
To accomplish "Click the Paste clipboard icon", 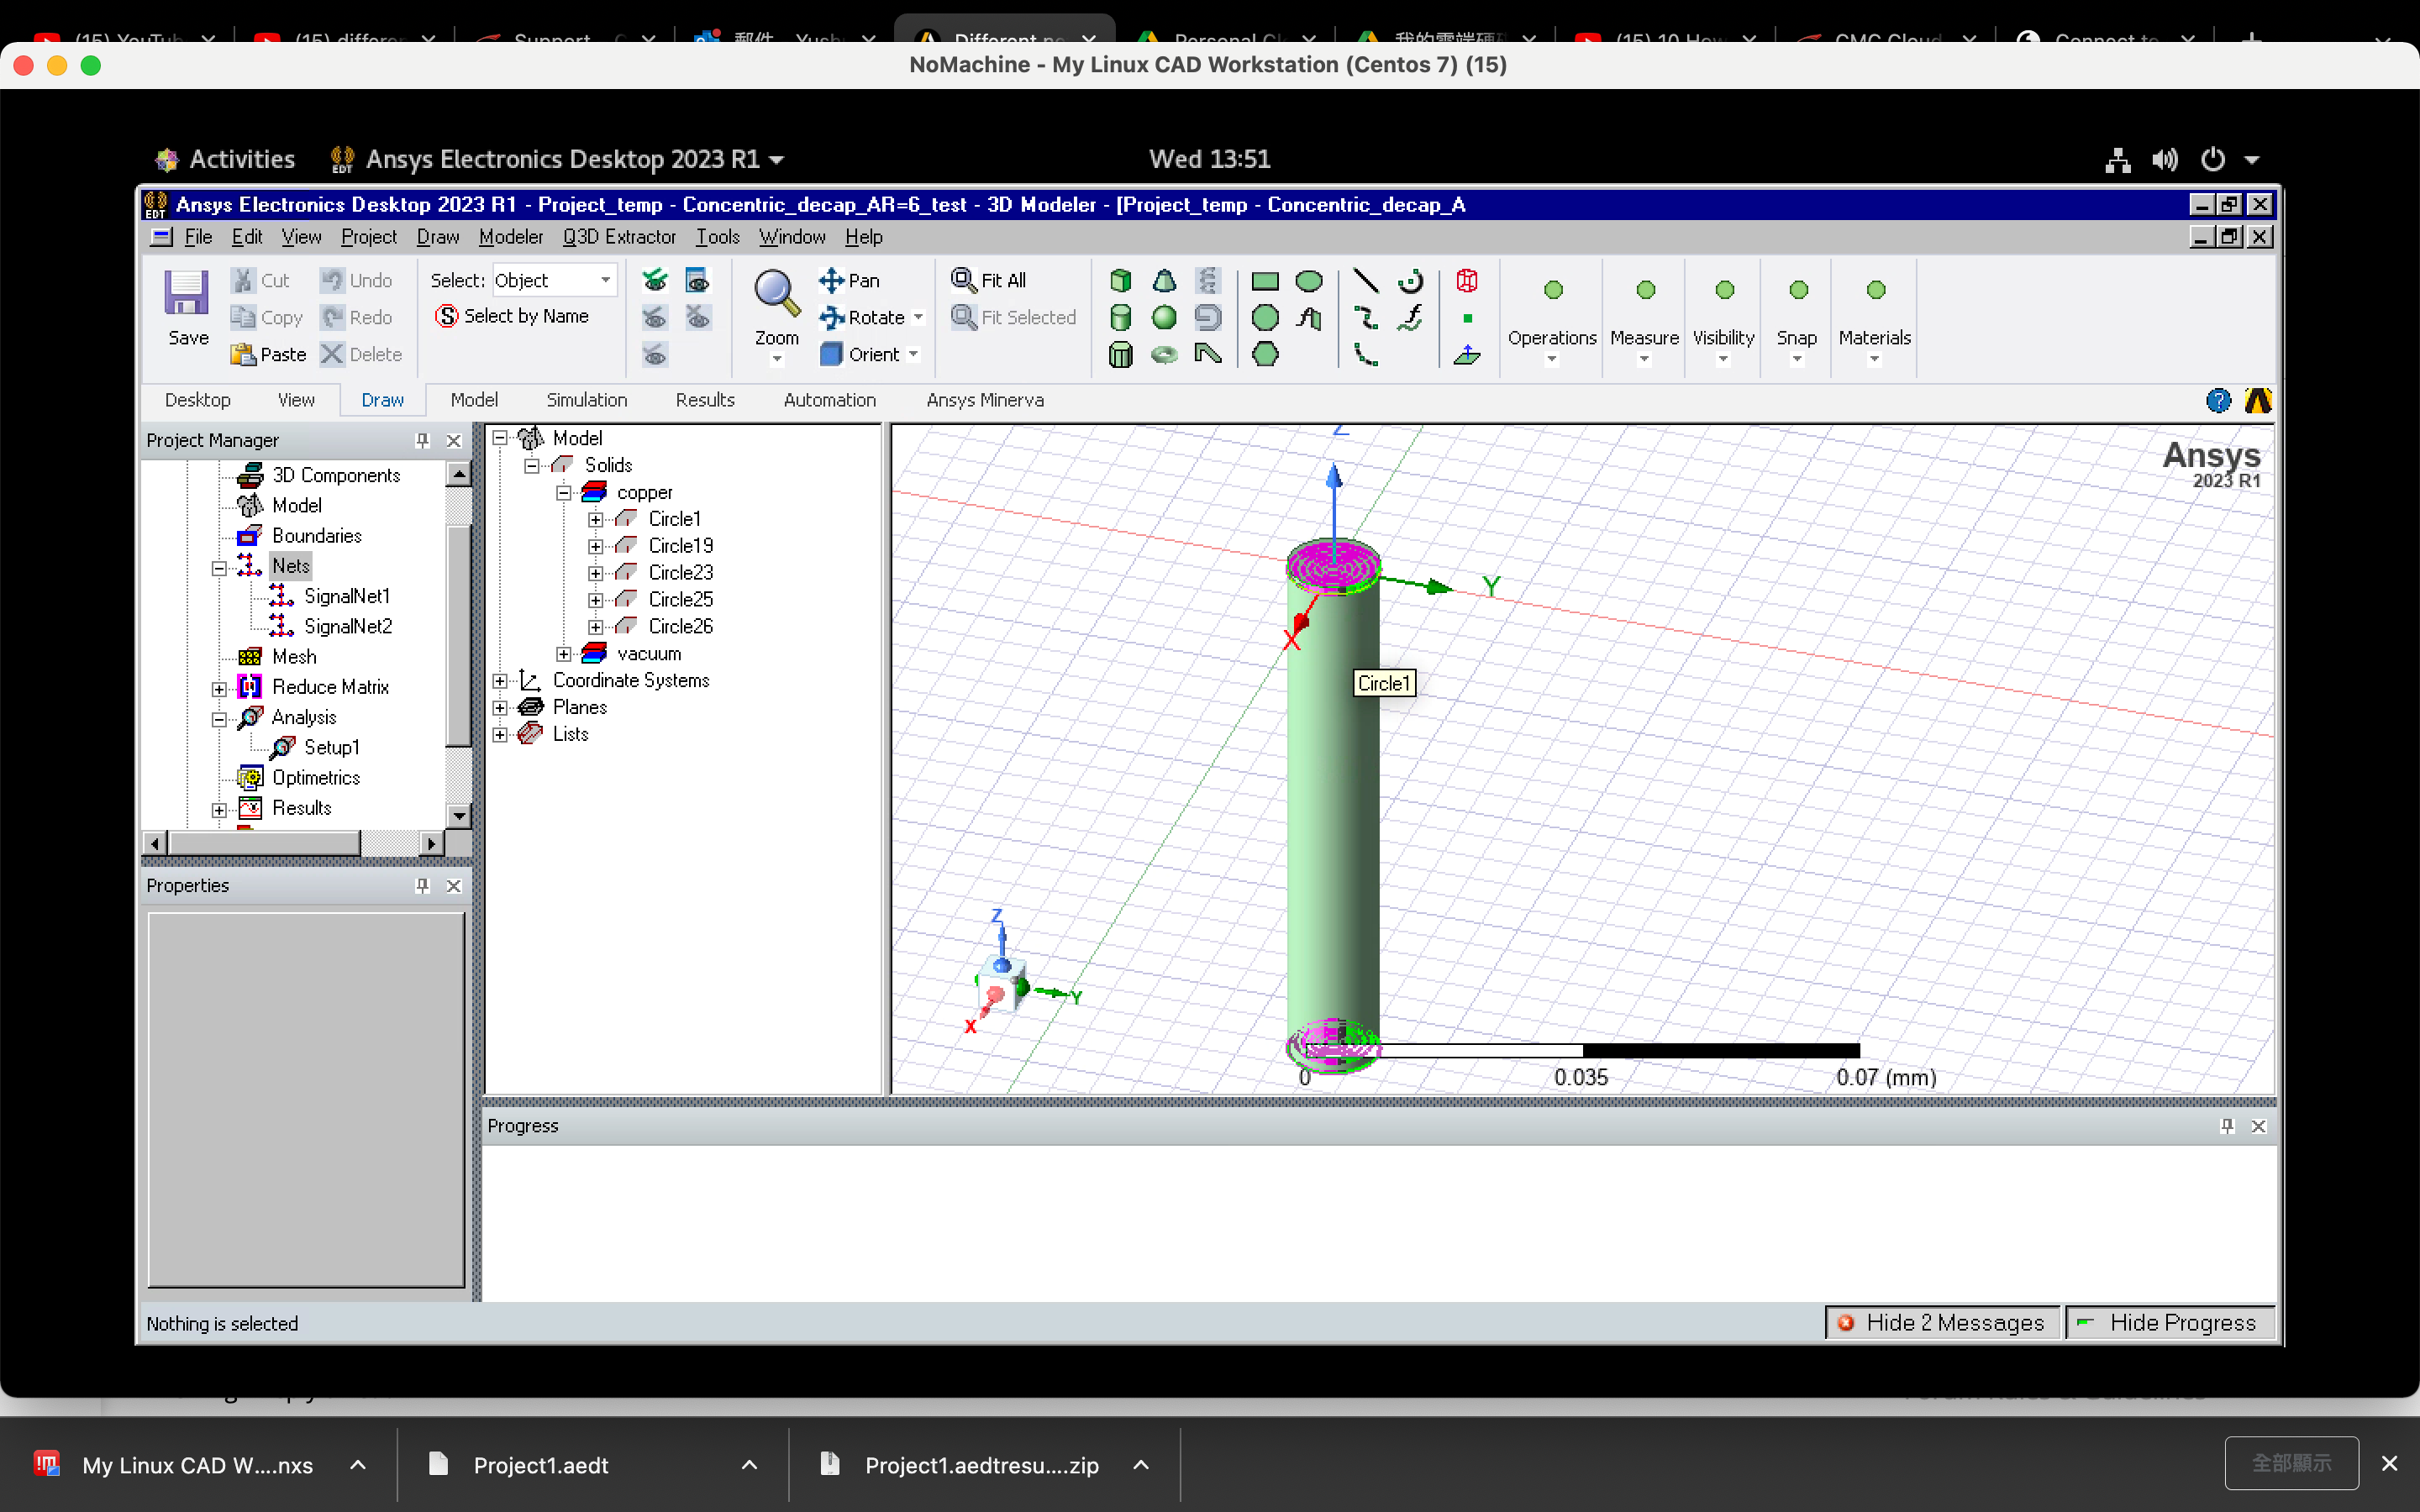I will pos(243,354).
